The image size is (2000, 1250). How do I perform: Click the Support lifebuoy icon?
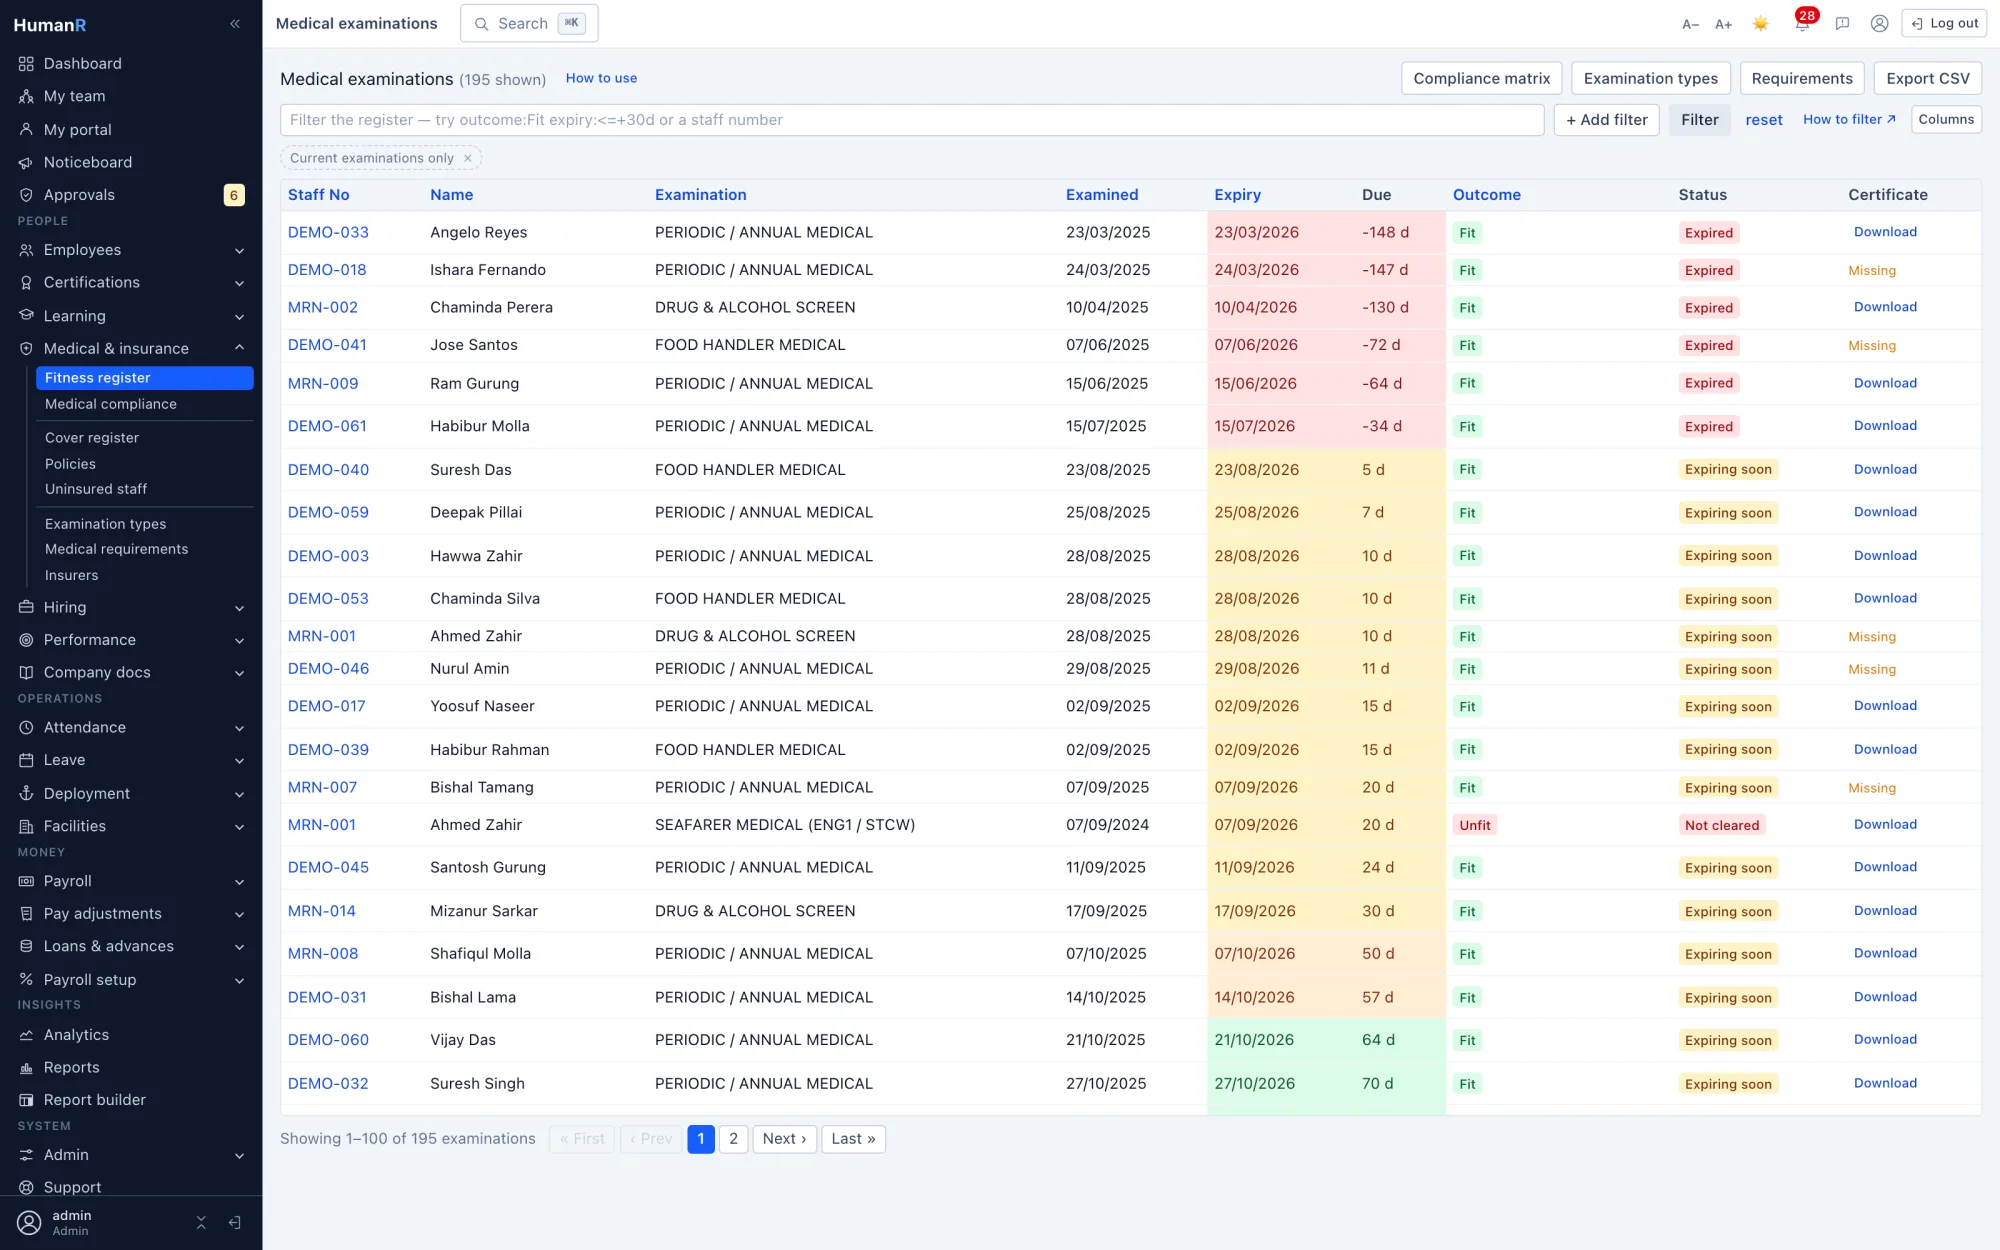click(x=26, y=1187)
